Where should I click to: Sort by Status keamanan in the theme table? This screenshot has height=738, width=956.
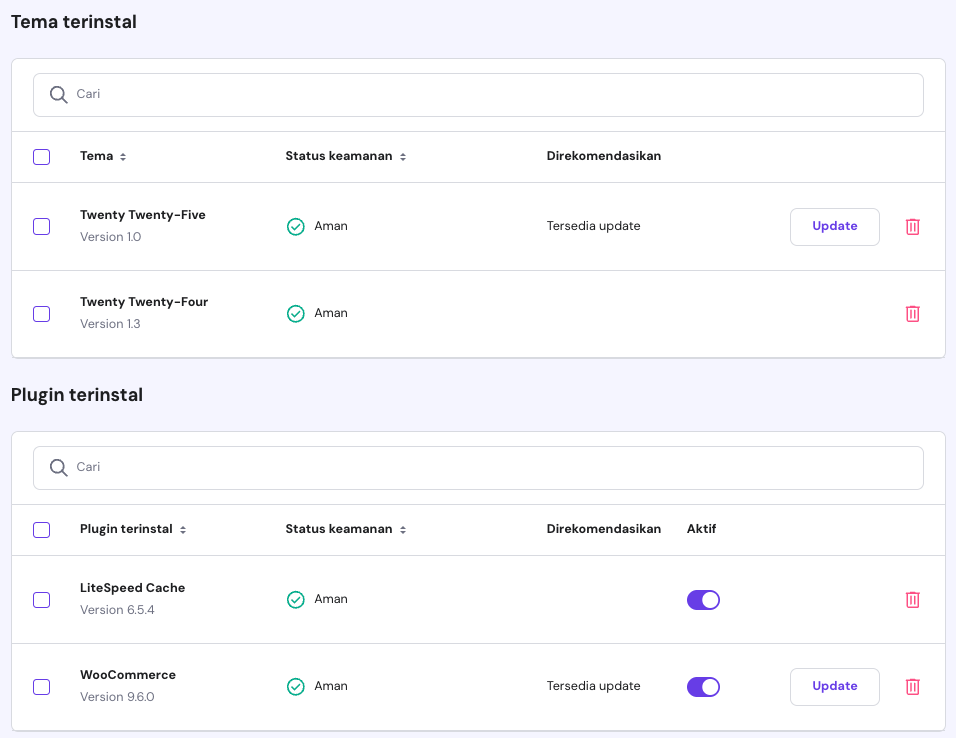pyautogui.click(x=402, y=156)
